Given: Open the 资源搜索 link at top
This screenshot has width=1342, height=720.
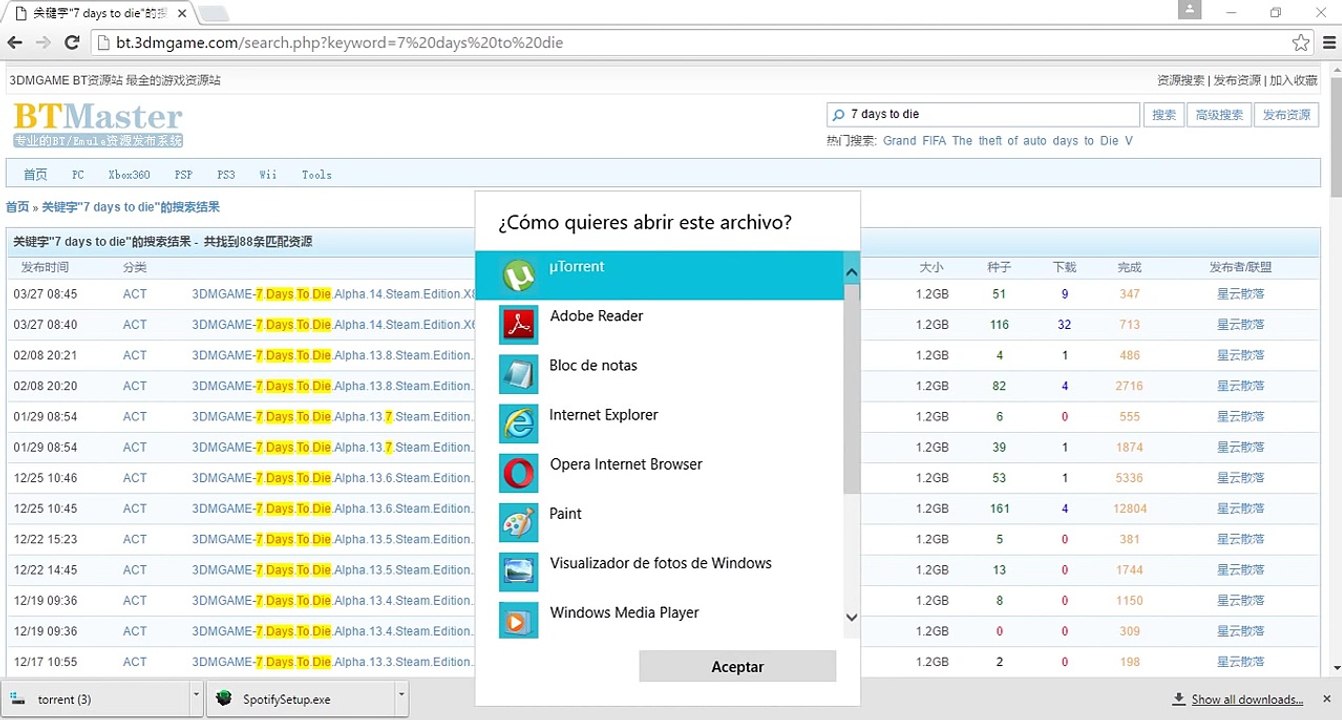Looking at the screenshot, I should 1181,80.
